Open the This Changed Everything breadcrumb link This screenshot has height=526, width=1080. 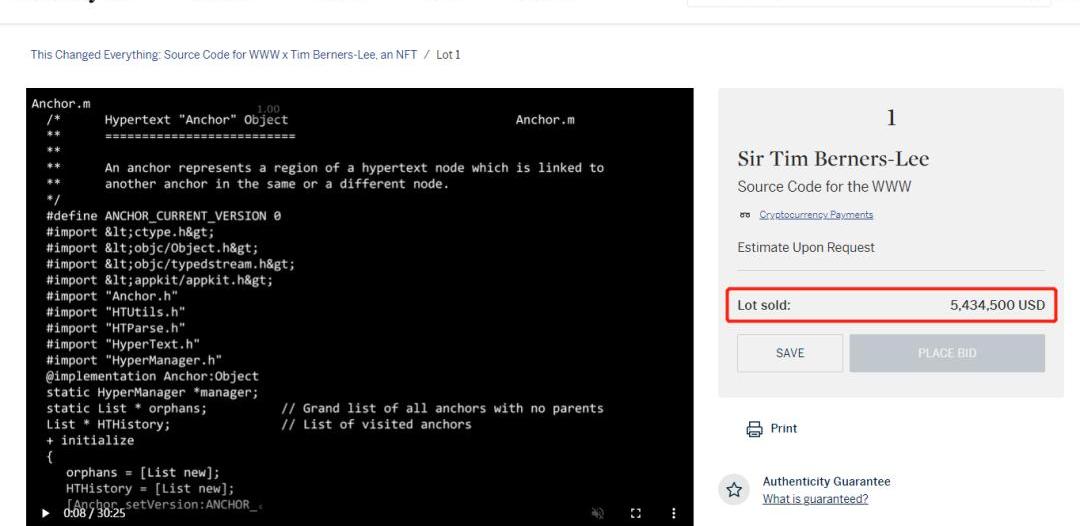pyautogui.click(x=224, y=54)
